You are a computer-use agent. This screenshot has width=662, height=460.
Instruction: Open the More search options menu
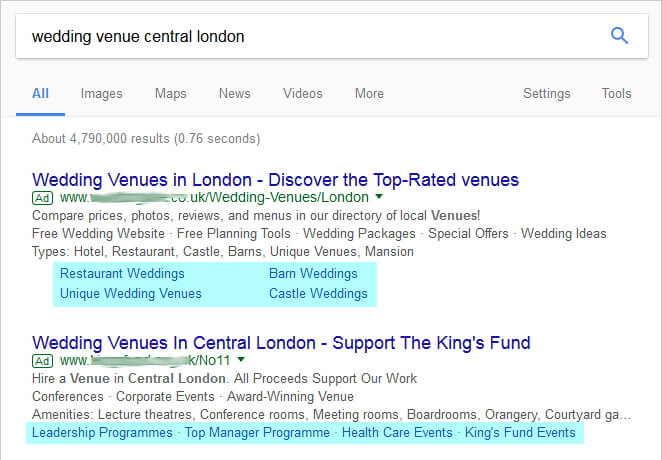369,93
